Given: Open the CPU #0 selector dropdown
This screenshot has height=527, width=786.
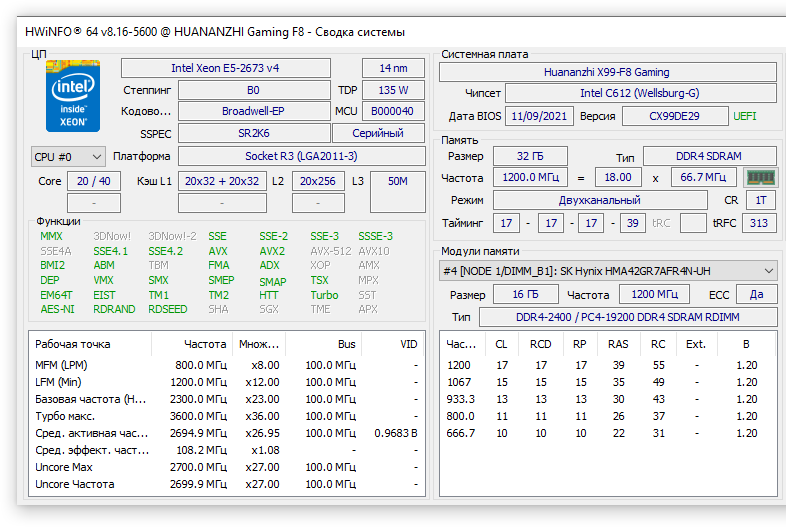Looking at the screenshot, I should 68,157.
